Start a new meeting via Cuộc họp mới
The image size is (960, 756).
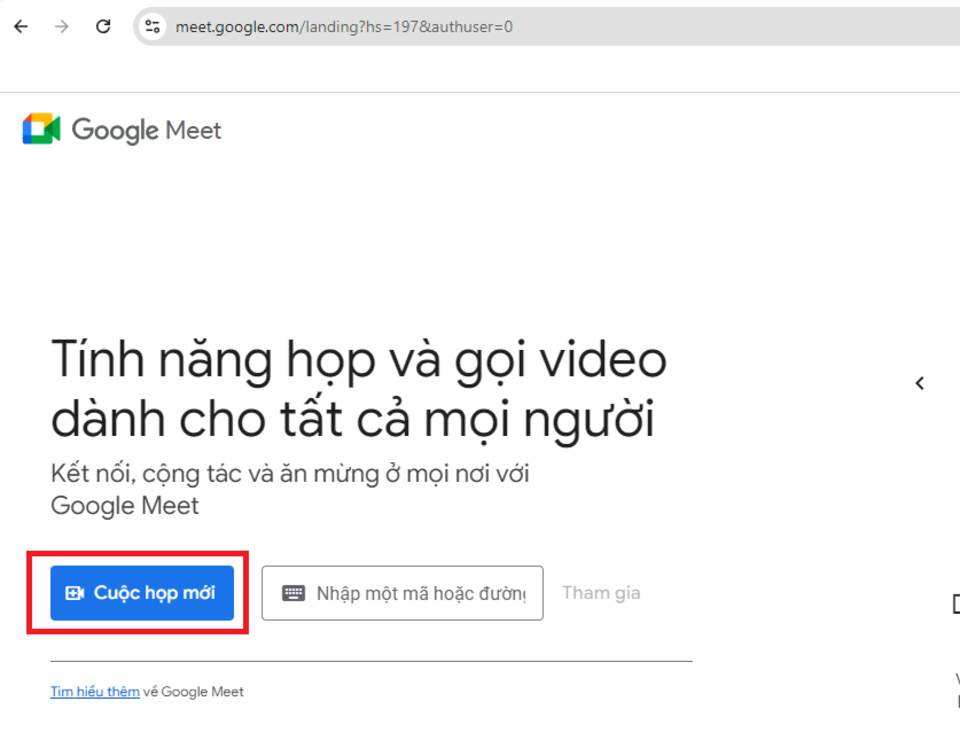pos(142,593)
